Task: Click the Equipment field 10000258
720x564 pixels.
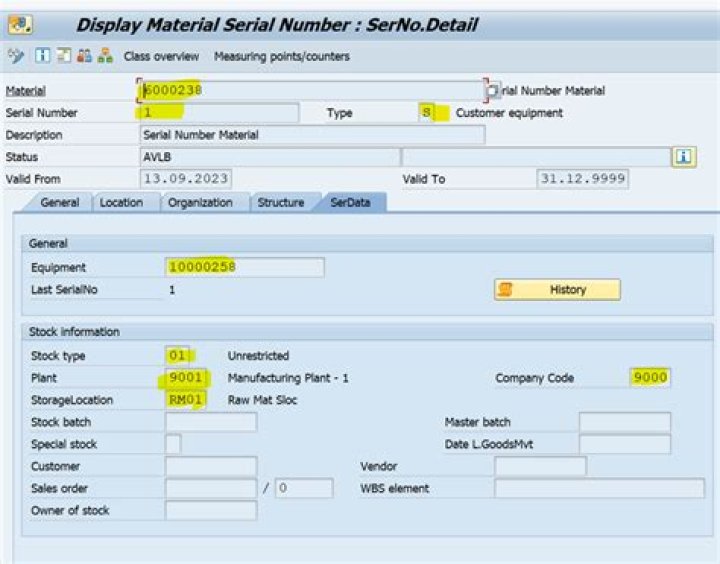Action: click(245, 267)
